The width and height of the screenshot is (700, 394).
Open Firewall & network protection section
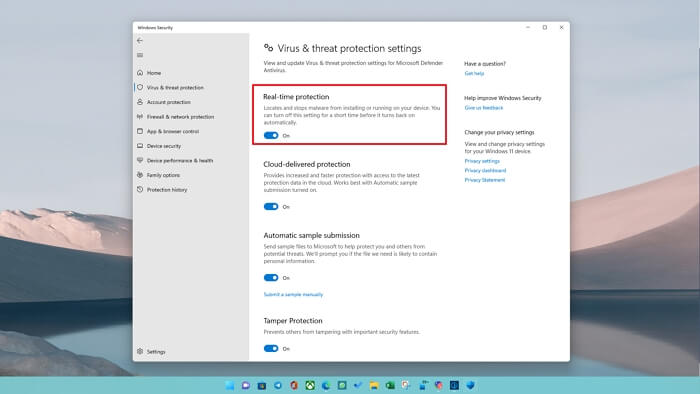click(180, 117)
